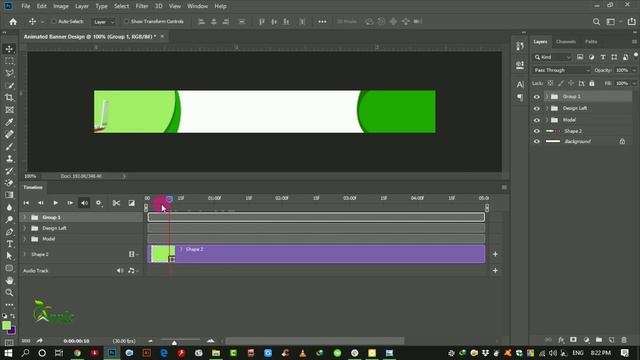
Task: Click the foreground color swatch
Action: click(x=6, y=325)
